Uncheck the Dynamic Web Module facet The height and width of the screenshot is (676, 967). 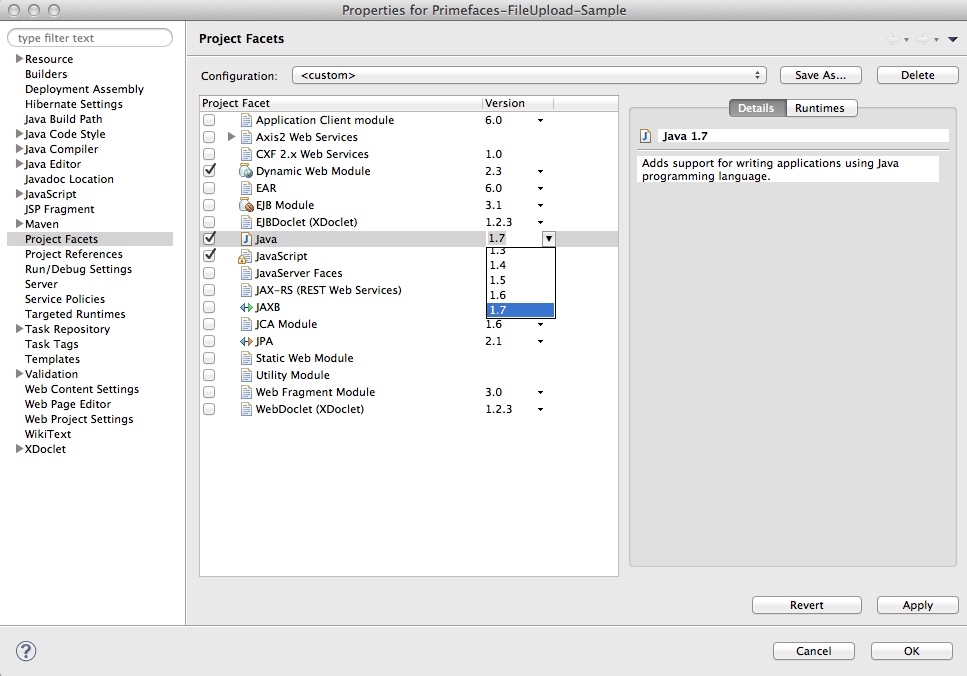210,170
